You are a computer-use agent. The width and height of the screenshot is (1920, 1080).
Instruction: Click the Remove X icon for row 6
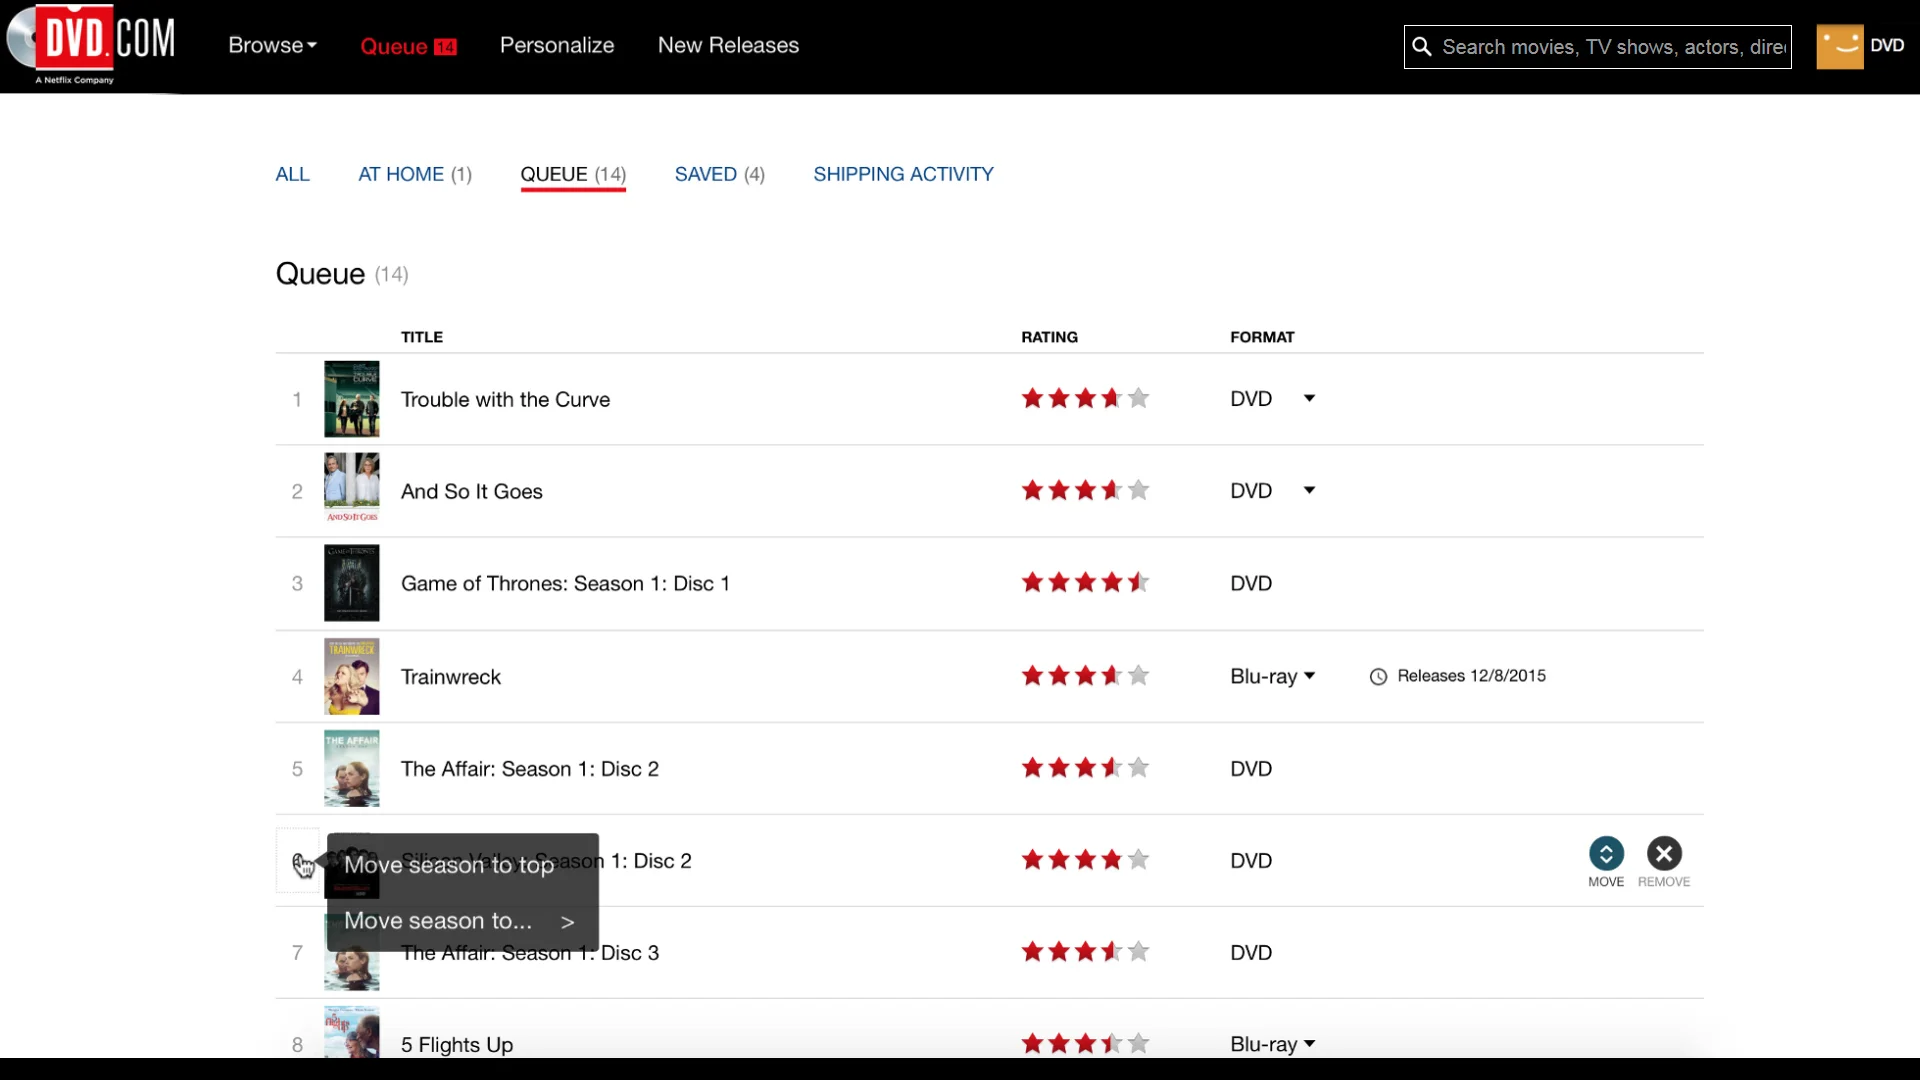point(1664,853)
